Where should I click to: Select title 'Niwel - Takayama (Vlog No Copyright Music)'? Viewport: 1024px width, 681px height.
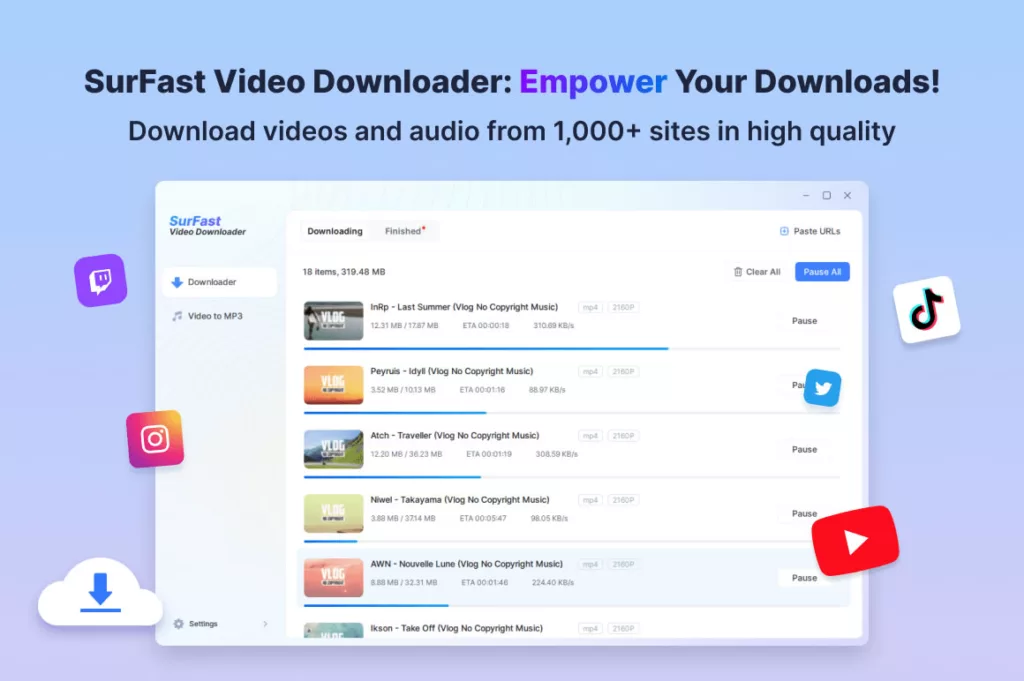(460, 499)
